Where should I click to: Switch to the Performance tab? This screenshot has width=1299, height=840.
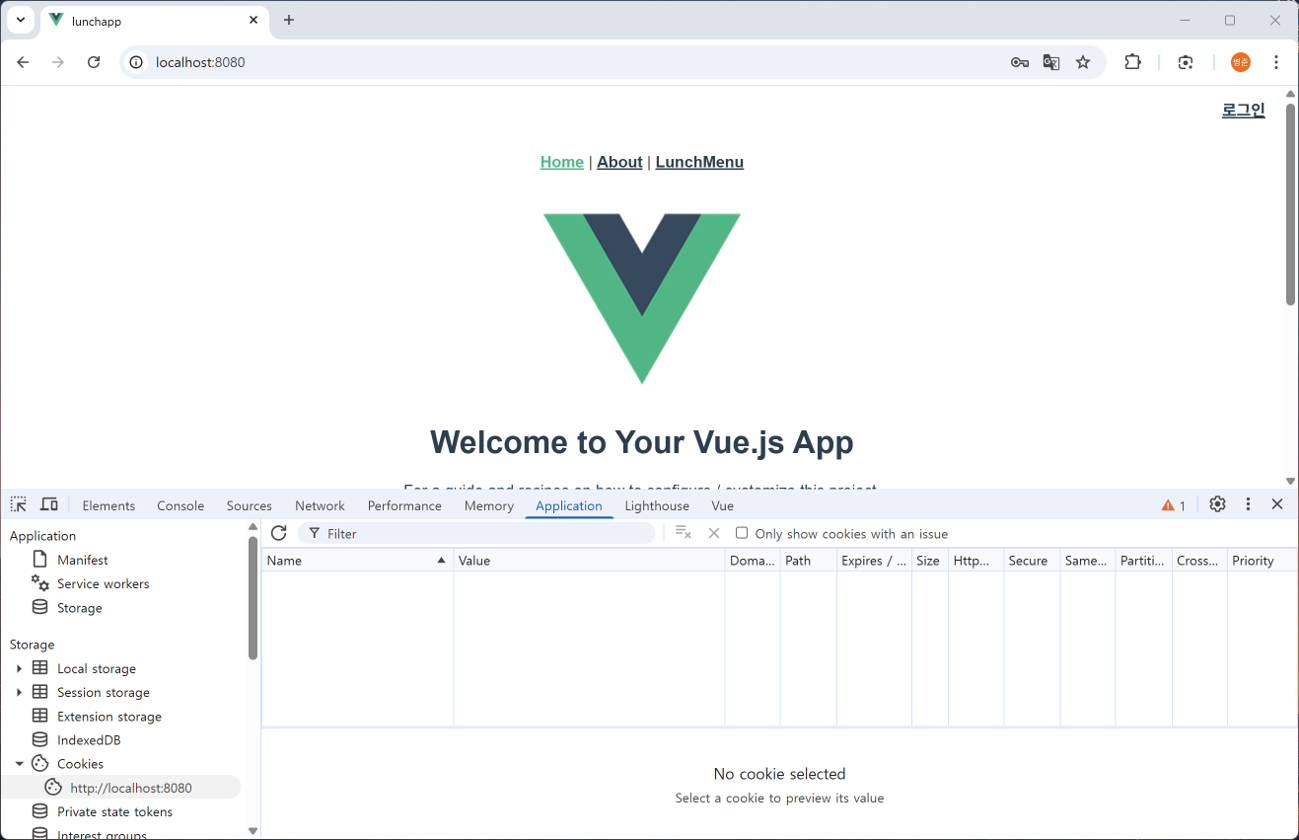[x=404, y=506]
